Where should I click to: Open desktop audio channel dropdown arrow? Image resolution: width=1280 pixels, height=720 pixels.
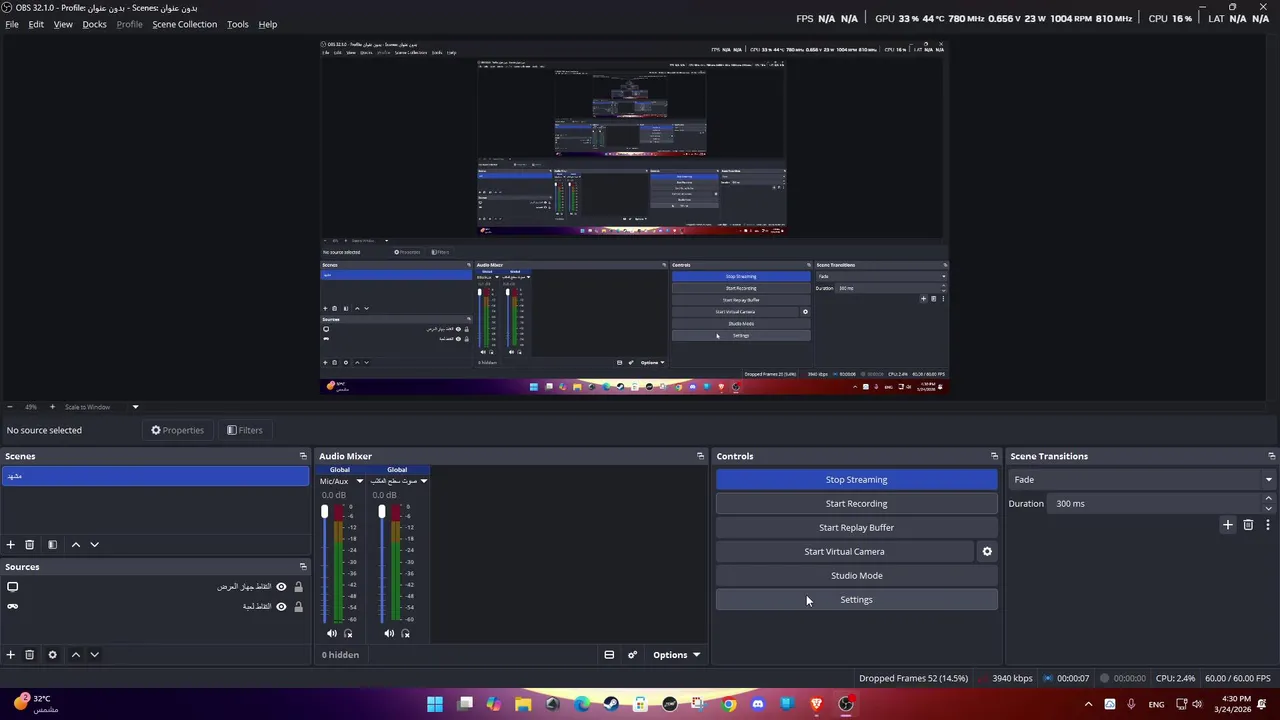tap(424, 481)
